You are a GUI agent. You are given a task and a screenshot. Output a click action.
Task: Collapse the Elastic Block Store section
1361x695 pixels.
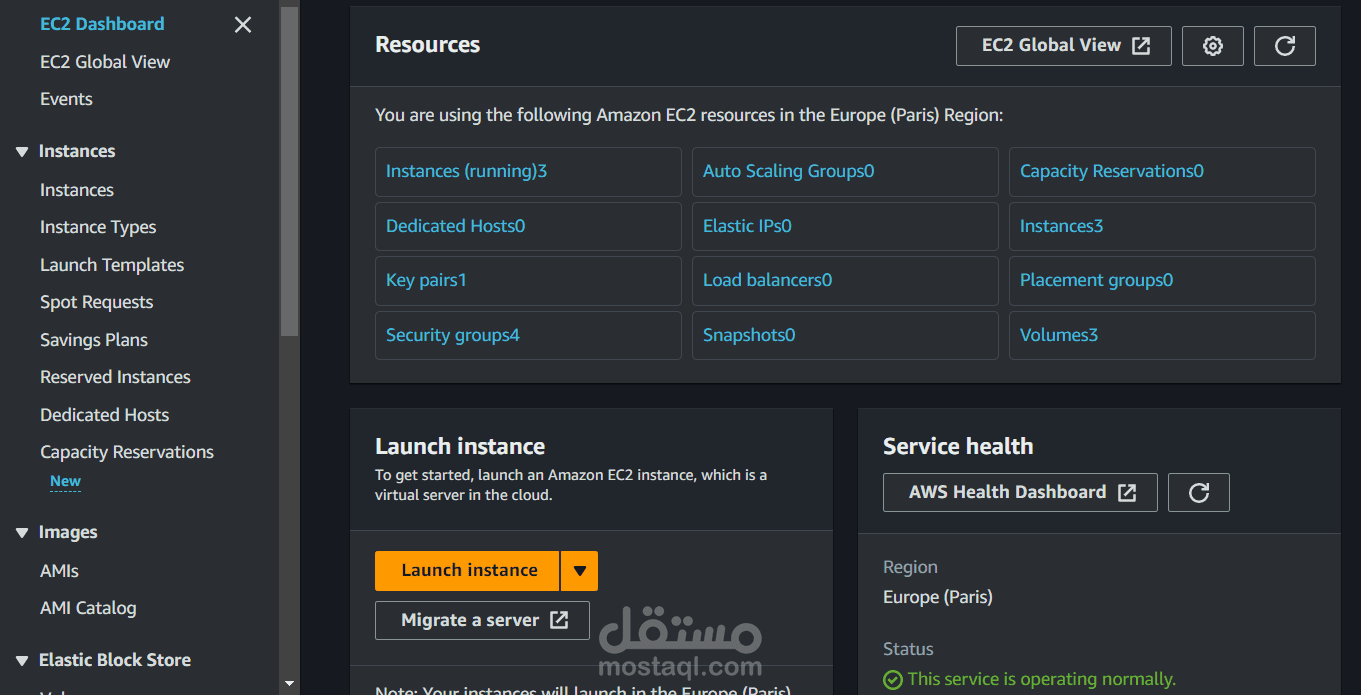[22, 660]
